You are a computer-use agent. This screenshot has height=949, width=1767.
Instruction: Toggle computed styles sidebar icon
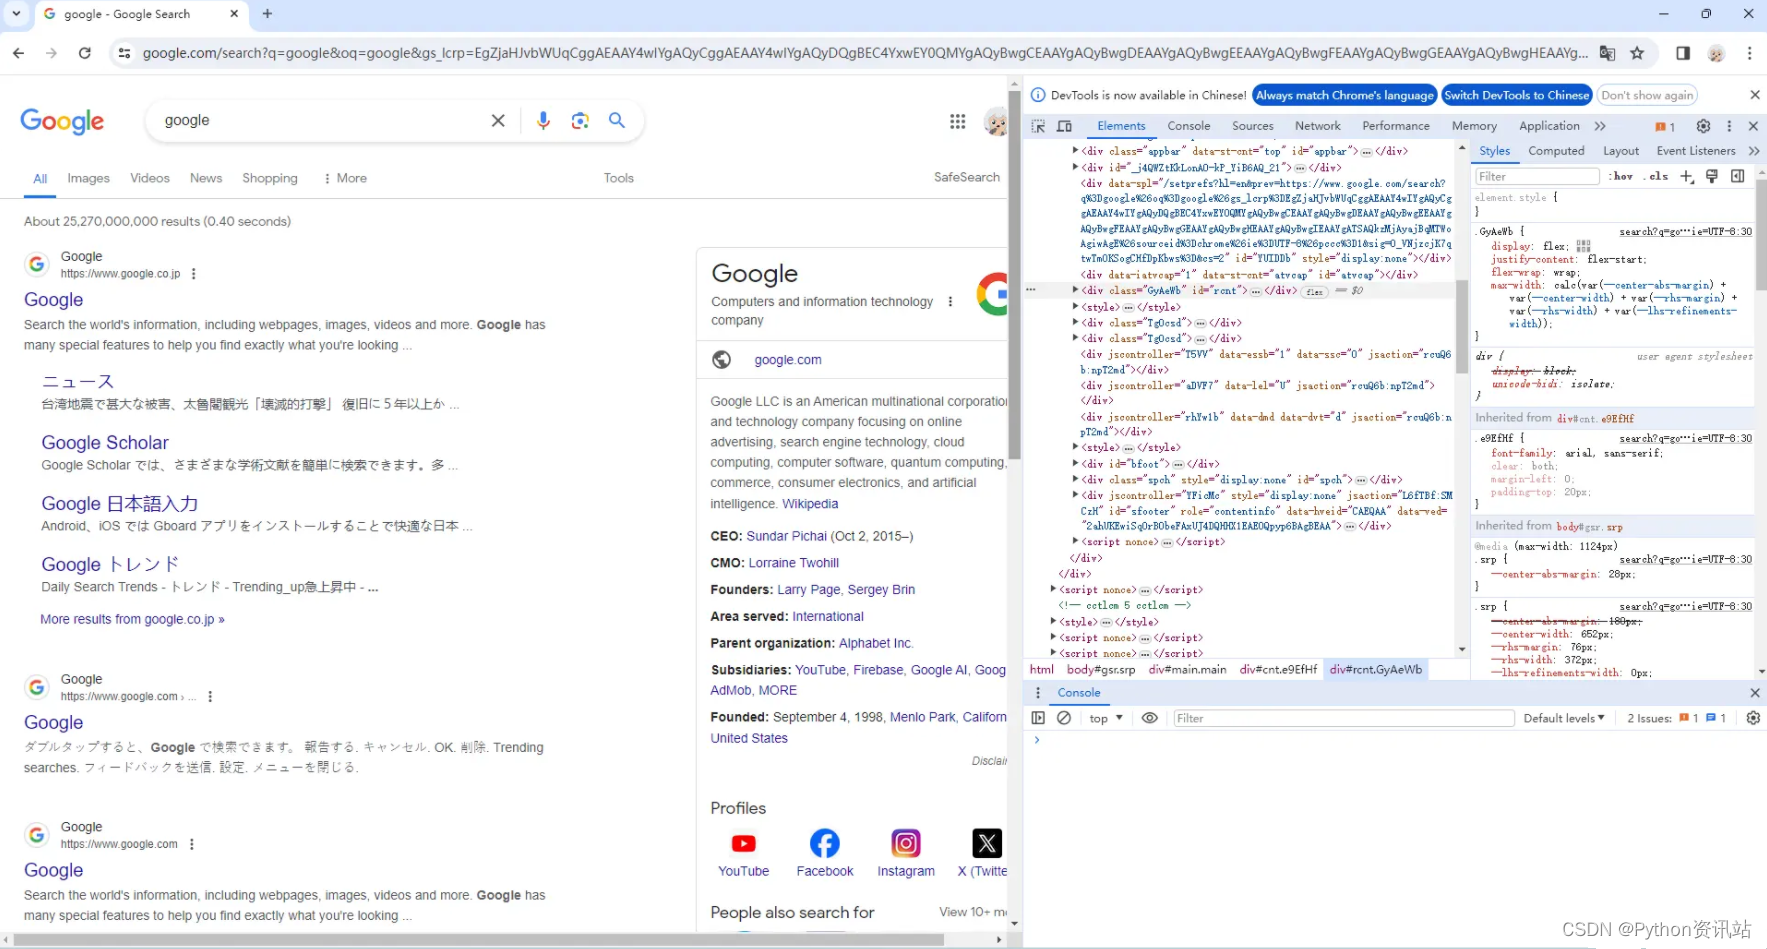pos(1738,176)
